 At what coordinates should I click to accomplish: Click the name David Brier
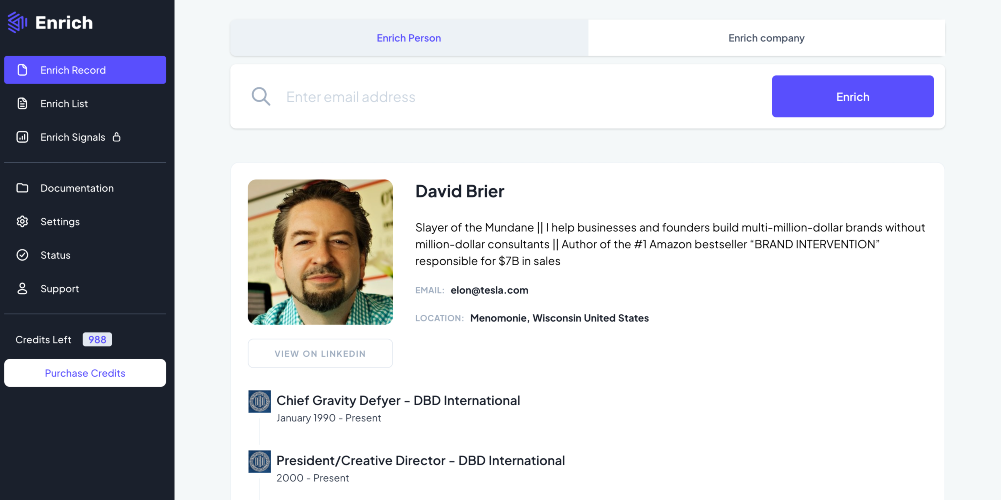pos(460,191)
